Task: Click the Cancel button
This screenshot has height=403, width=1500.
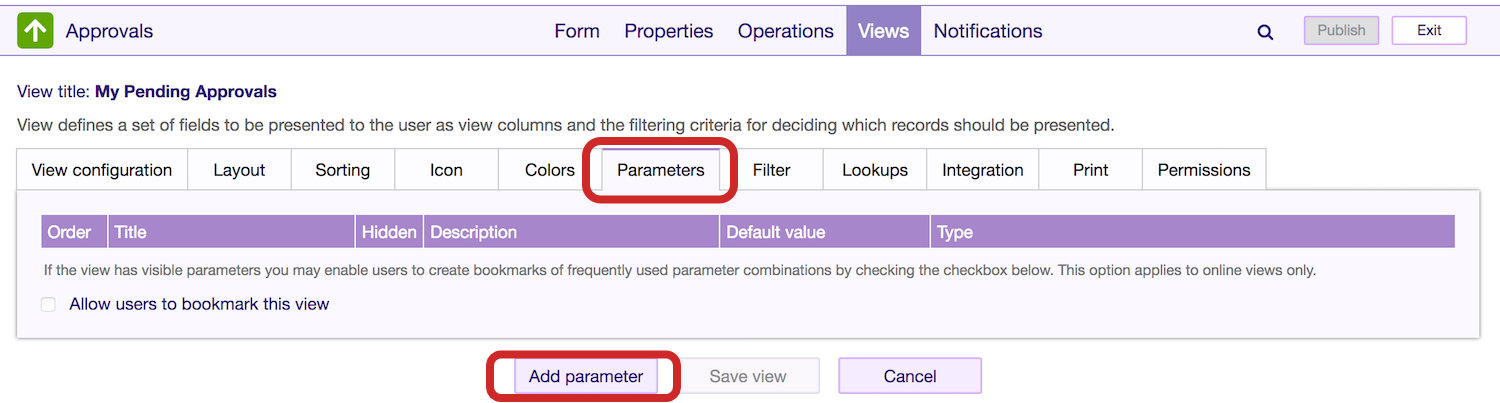Action: 910,376
